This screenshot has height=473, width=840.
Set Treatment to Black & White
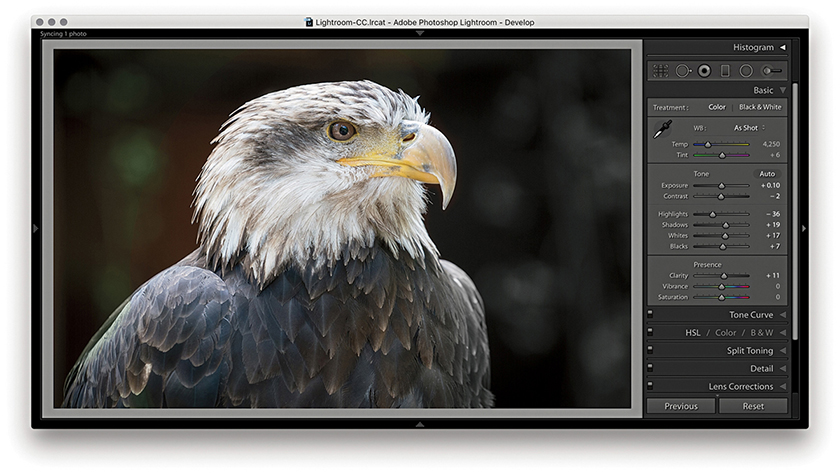click(760, 107)
